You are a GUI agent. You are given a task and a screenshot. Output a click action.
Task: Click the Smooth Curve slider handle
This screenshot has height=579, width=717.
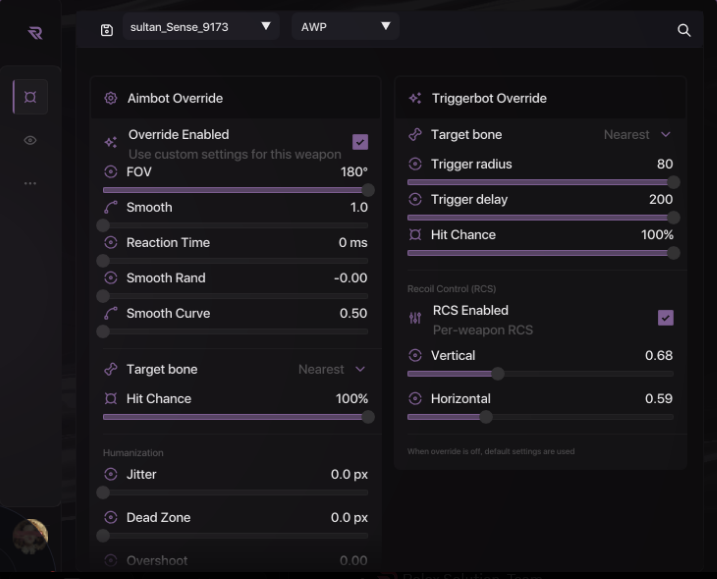pos(103,331)
